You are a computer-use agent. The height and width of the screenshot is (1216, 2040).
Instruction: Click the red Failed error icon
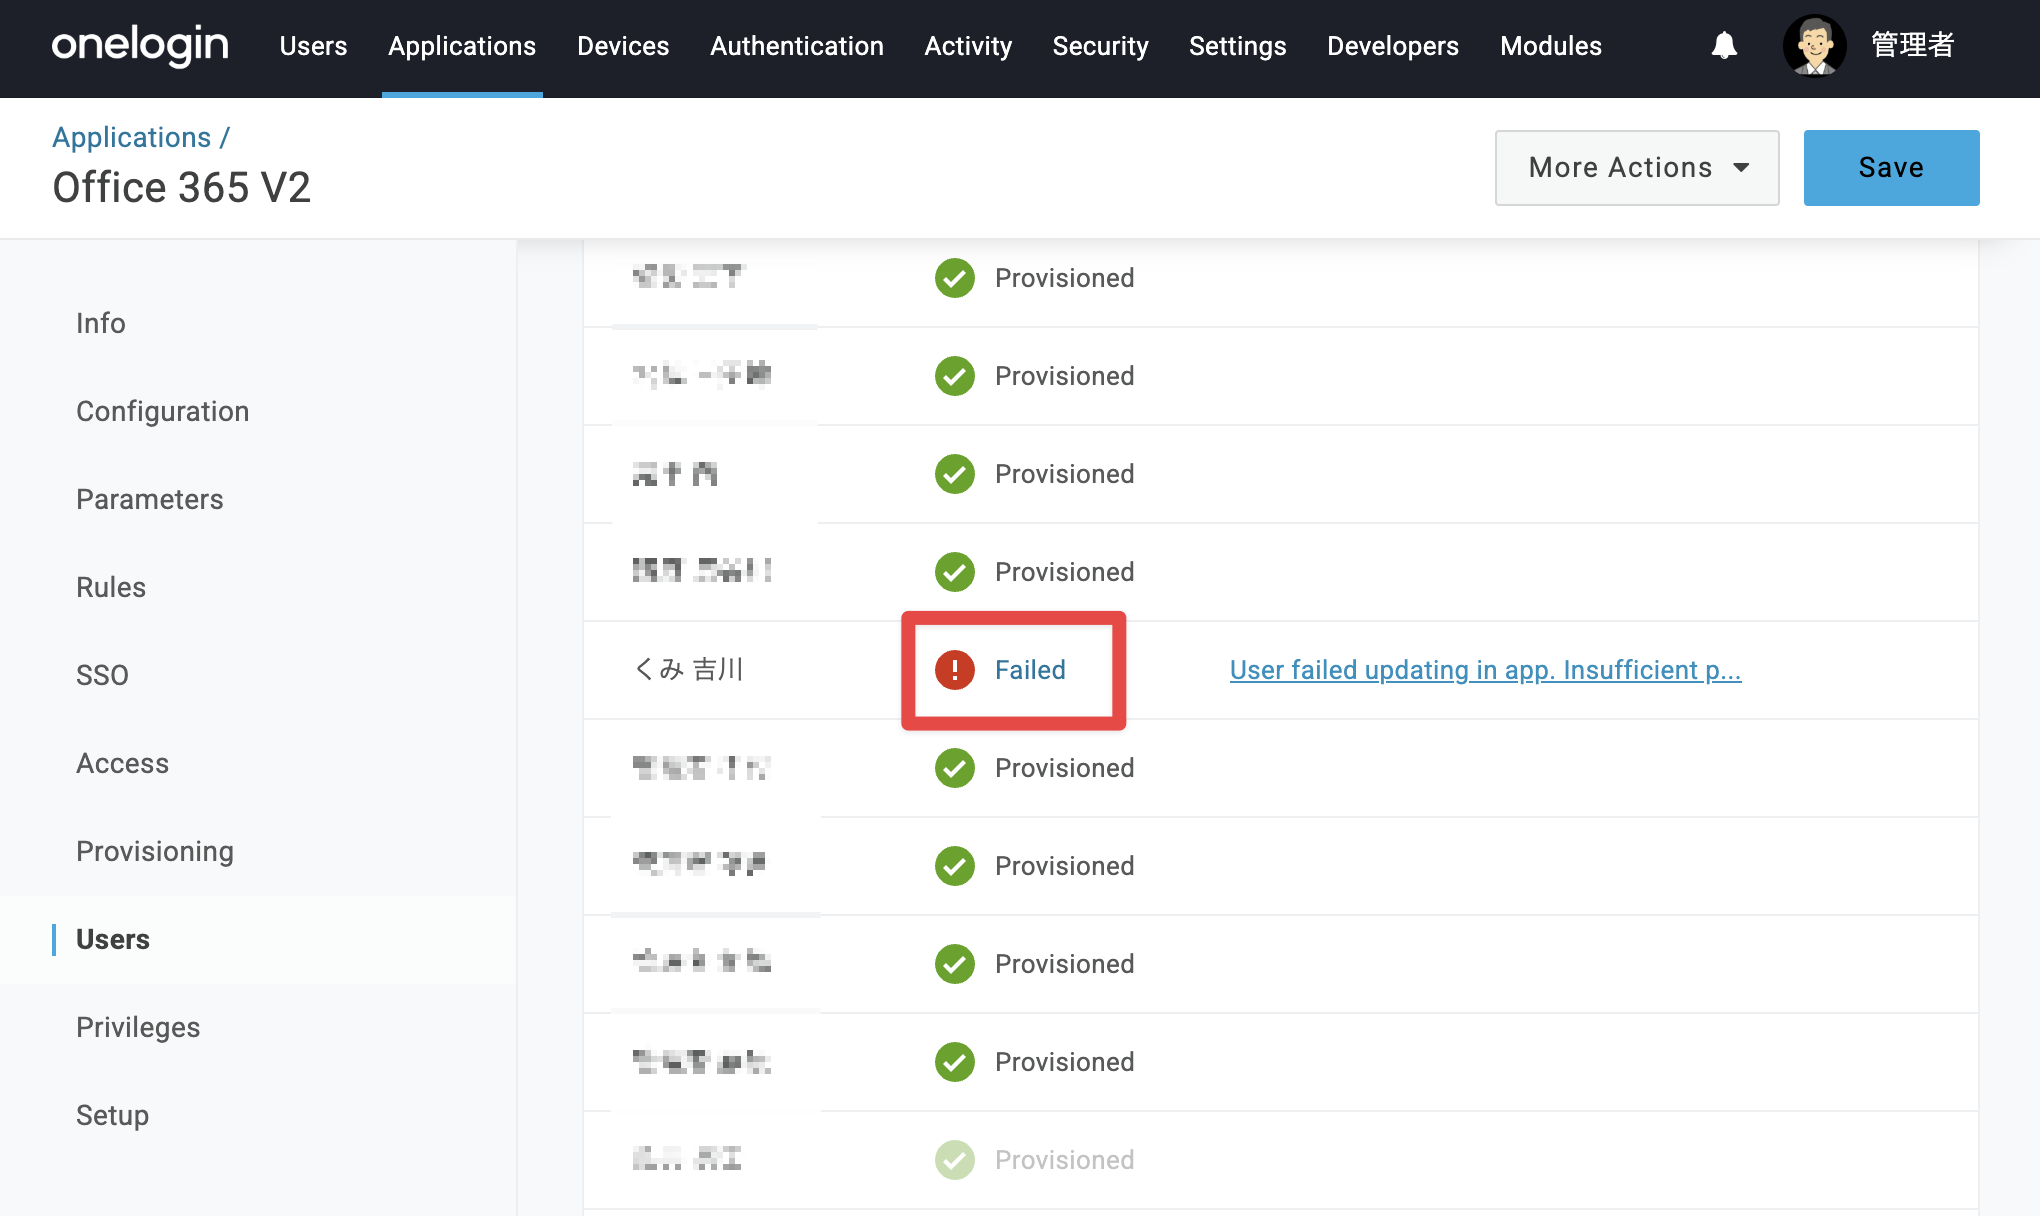point(955,670)
